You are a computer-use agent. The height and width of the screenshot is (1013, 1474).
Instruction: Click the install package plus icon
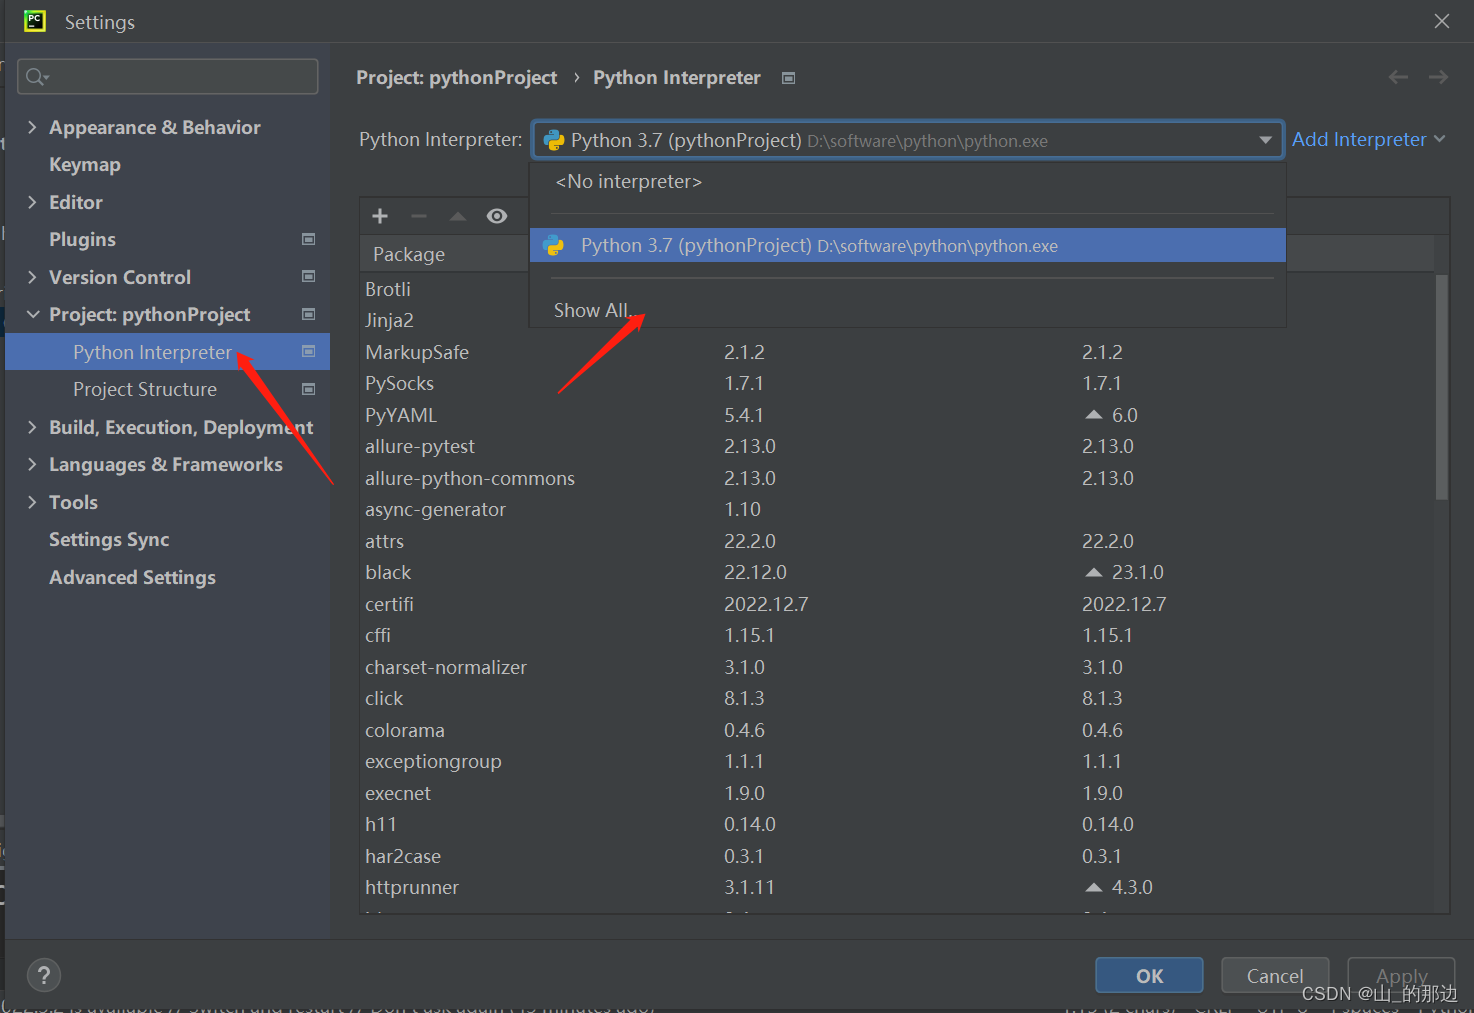coord(380,216)
